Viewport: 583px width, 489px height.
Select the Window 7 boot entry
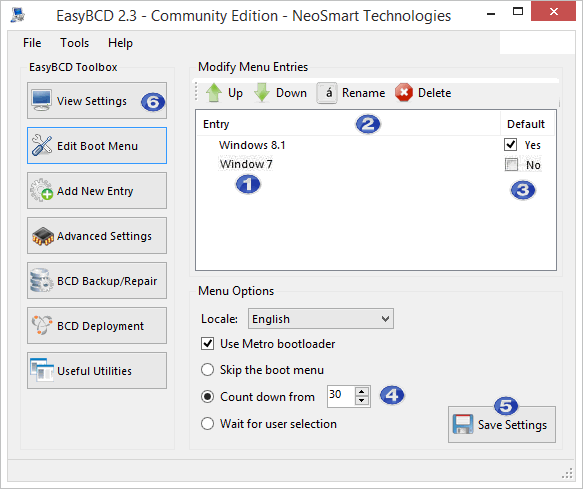tap(246, 164)
